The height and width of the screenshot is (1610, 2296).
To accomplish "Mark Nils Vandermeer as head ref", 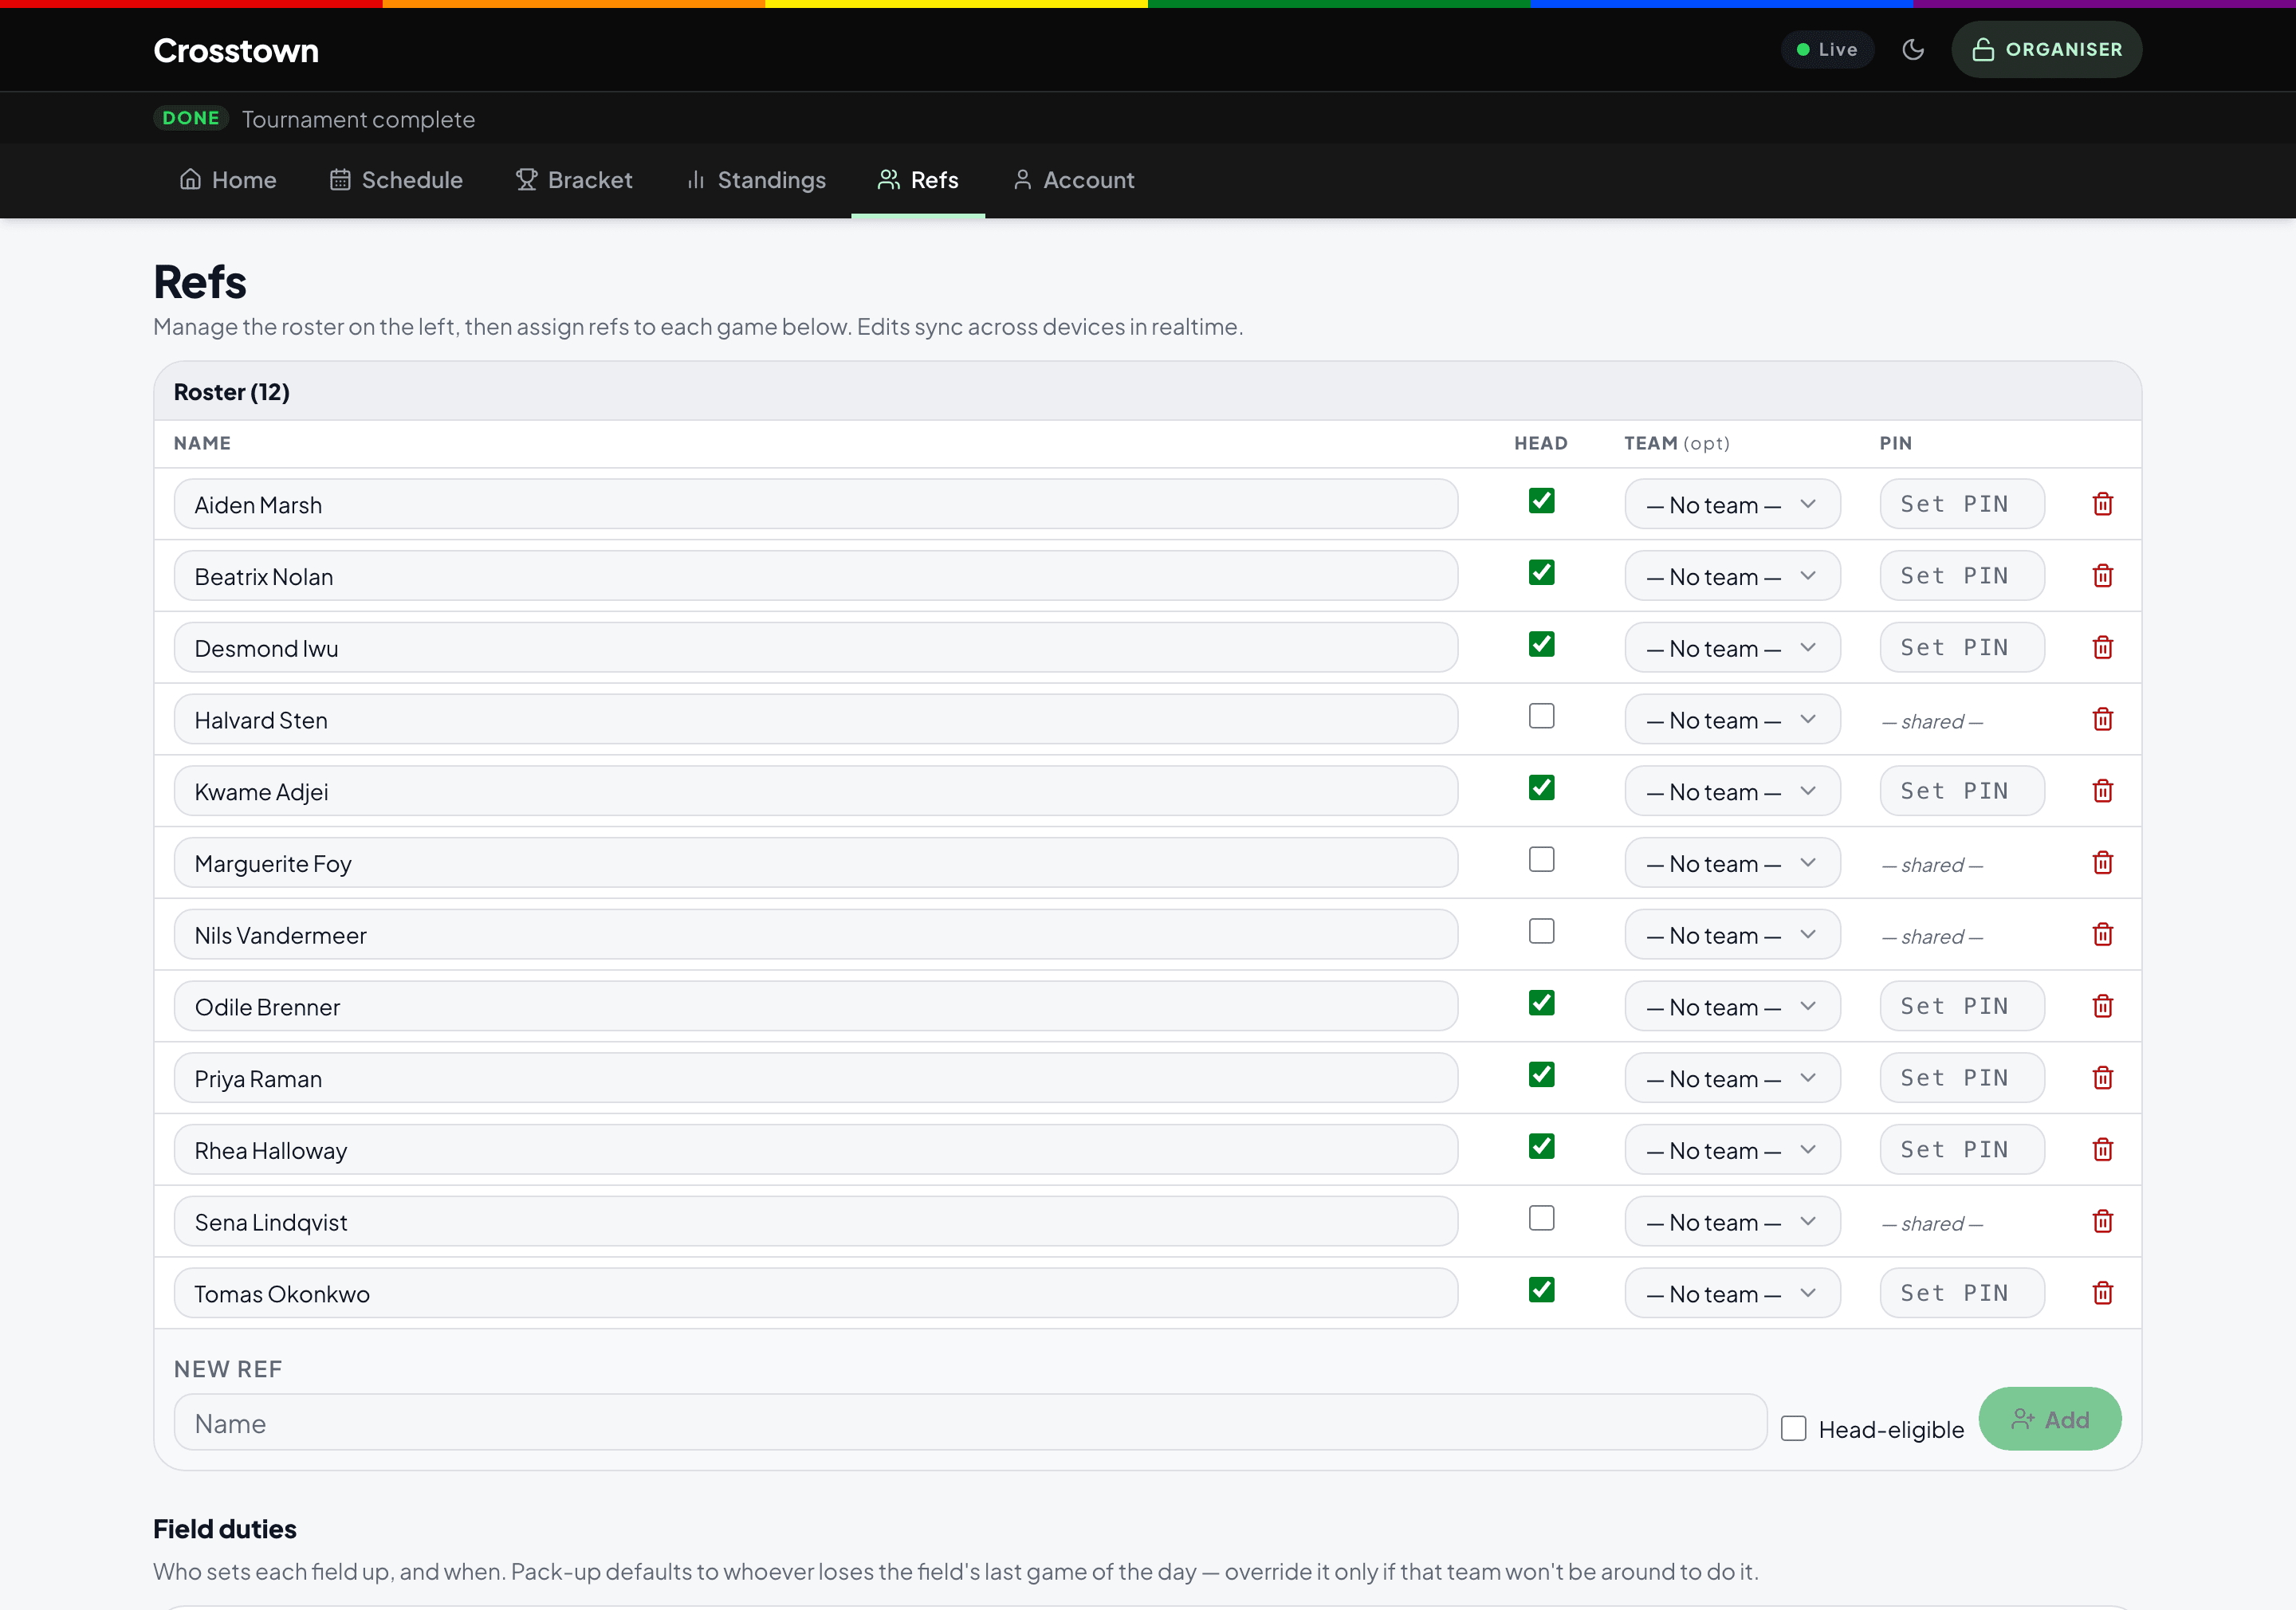I will pyautogui.click(x=1541, y=931).
